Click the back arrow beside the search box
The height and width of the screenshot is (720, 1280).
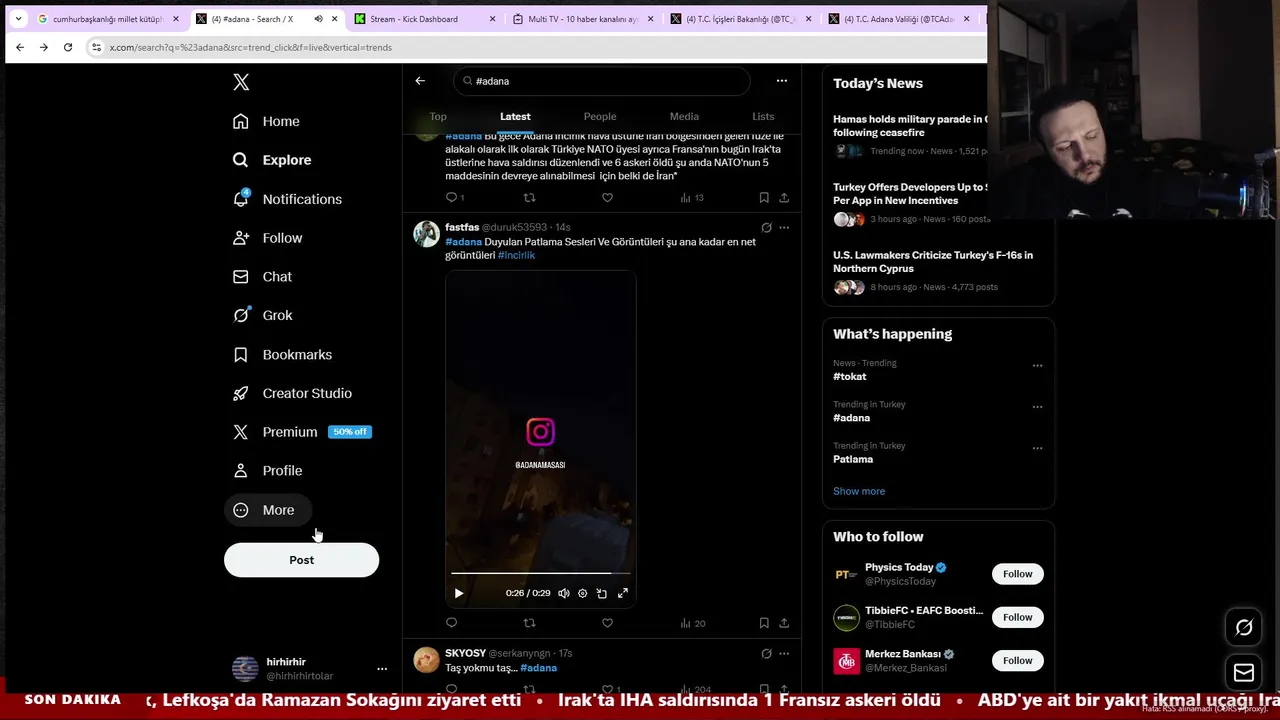(x=420, y=81)
